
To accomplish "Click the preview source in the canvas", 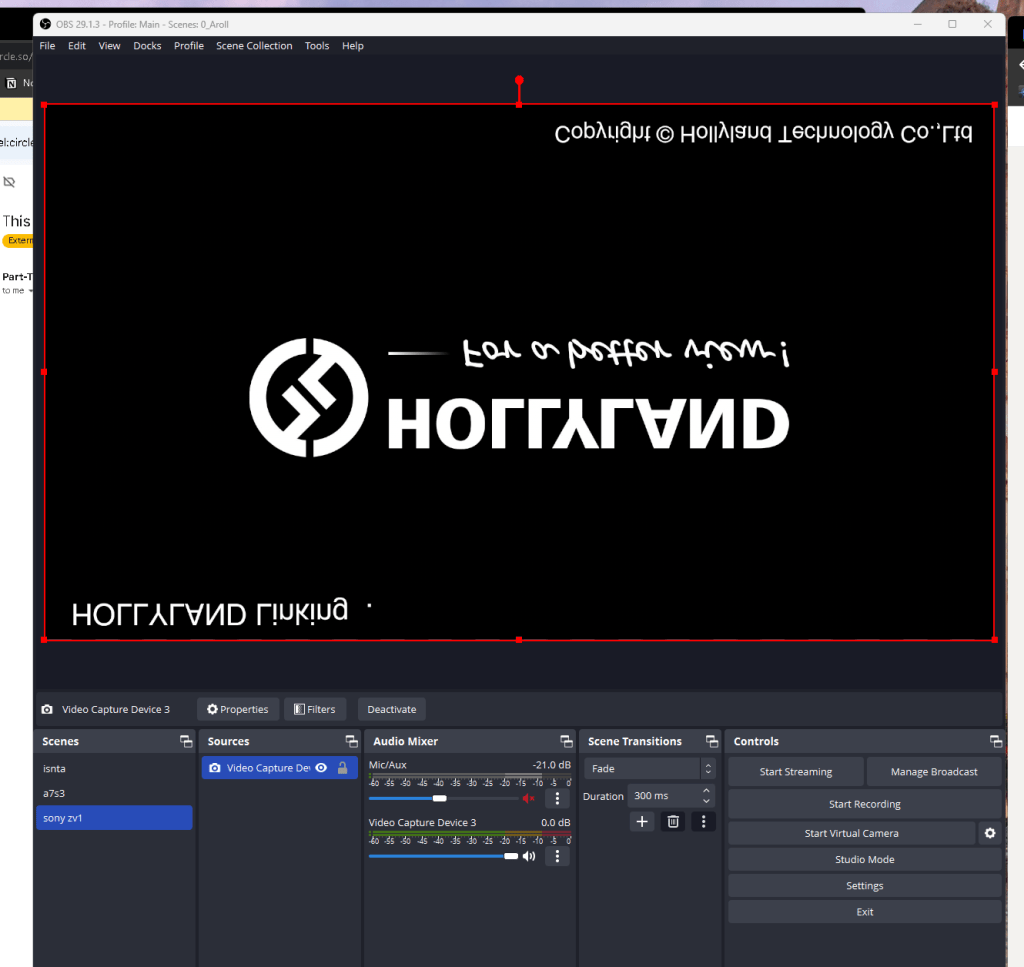I will click(519, 372).
